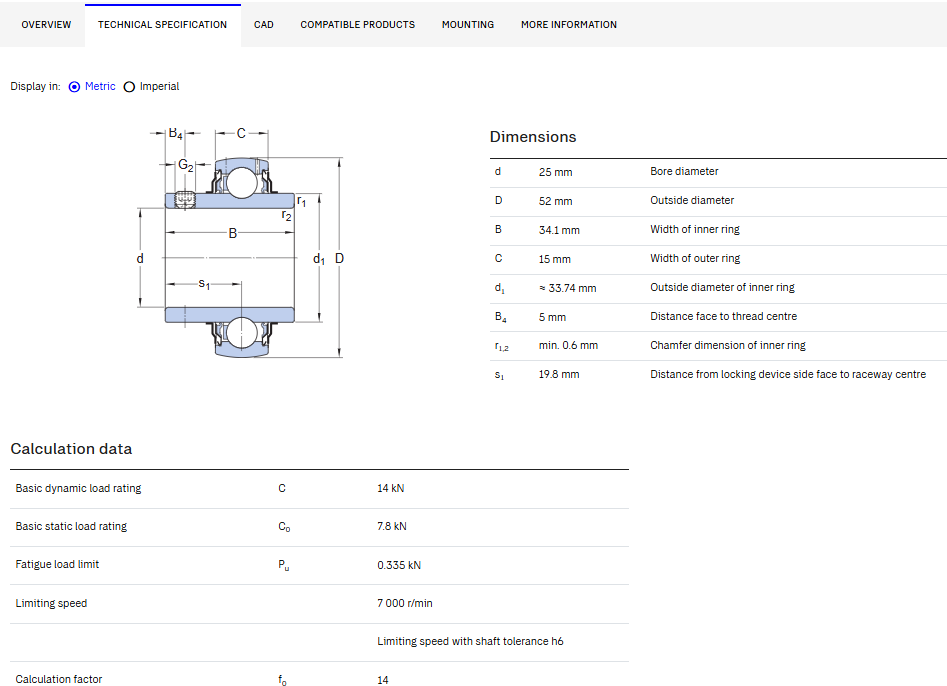Select the '≈ 33.74 mm' value
Viewport: 947px width, 686px height.
(567, 288)
